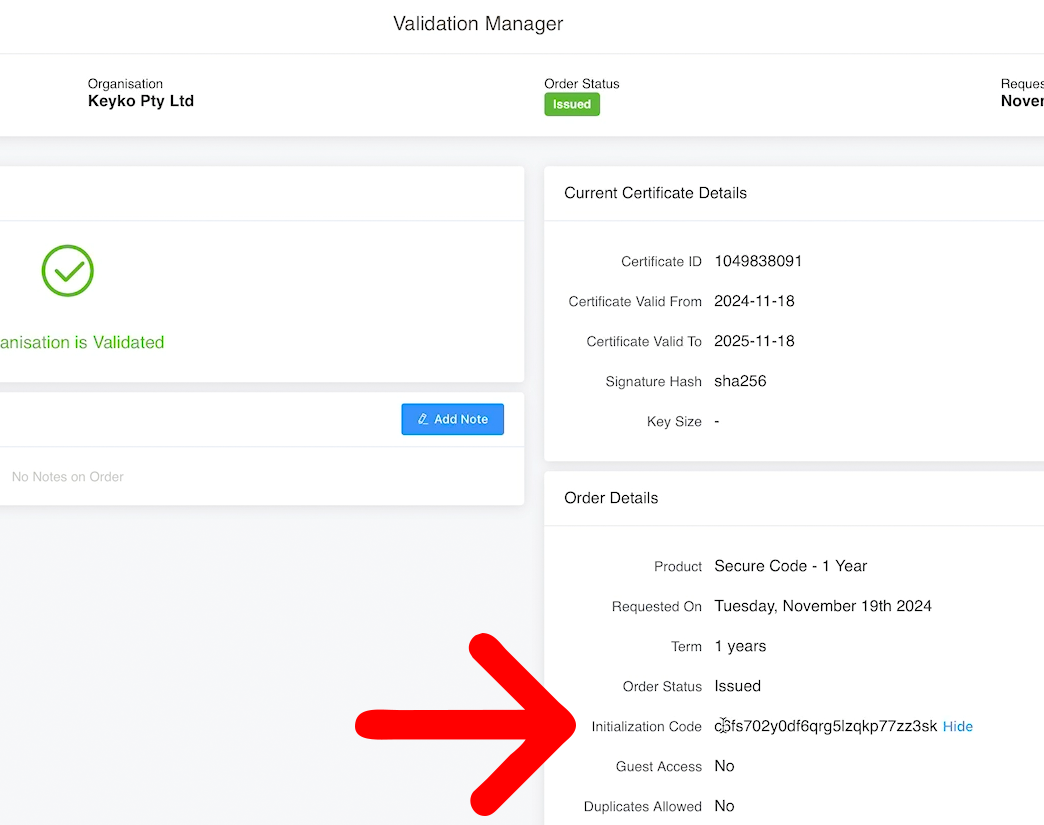Select the Initialization Code string
Screen dimensions: 1044x825
(x=827, y=726)
